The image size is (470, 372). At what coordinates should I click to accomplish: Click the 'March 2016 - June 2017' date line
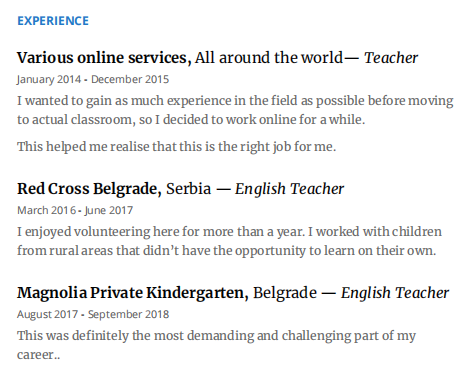tap(75, 210)
